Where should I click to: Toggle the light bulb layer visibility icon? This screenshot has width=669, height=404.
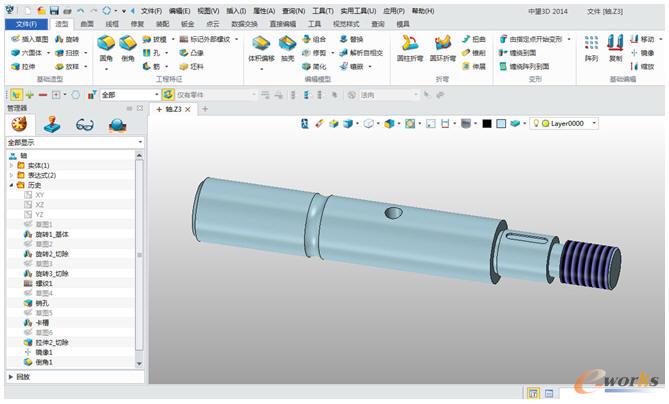coord(534,123)
